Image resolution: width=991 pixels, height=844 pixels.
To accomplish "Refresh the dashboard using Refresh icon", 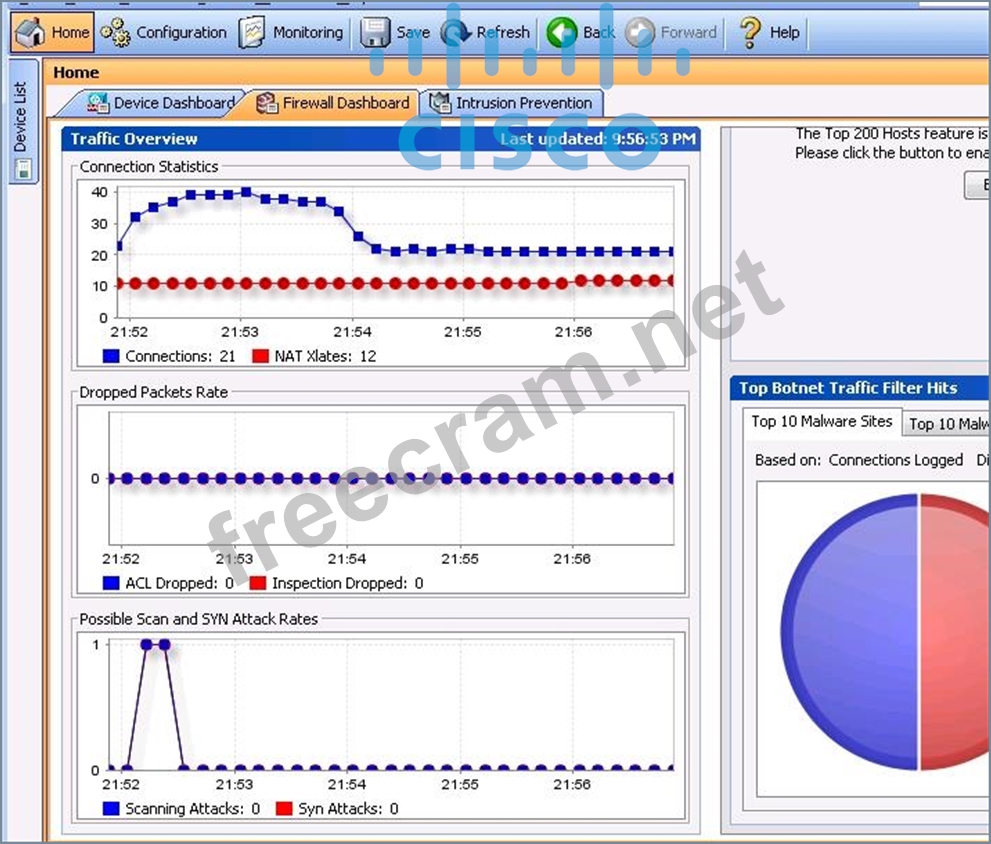I will [456, 32].
